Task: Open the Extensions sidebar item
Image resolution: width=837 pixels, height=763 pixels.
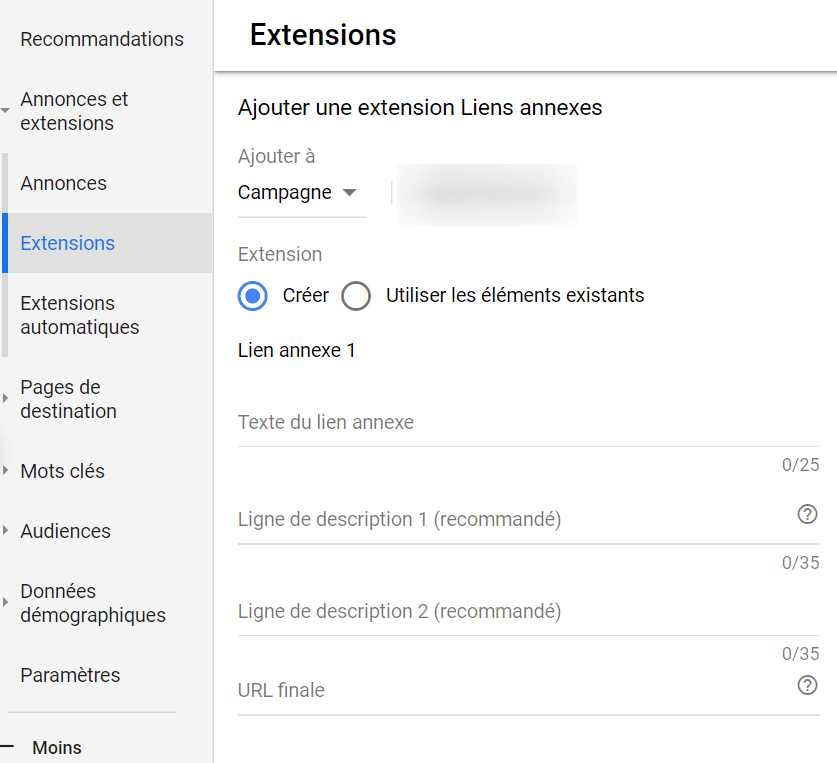Action: [68, 243]
